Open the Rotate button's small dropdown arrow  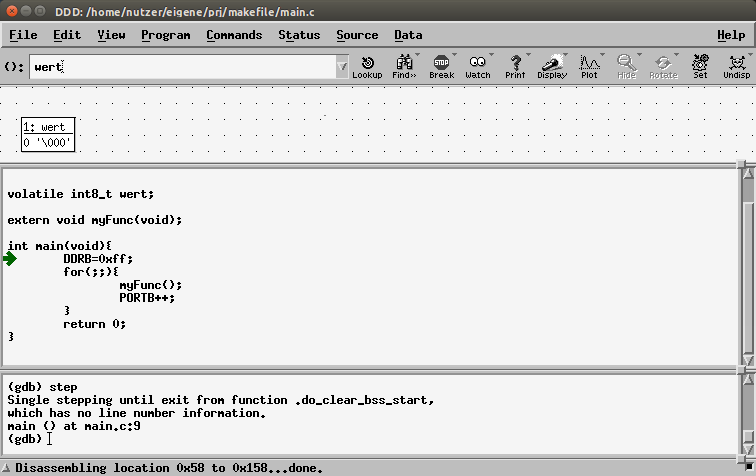pyautogui.click(x=676, y=54)
